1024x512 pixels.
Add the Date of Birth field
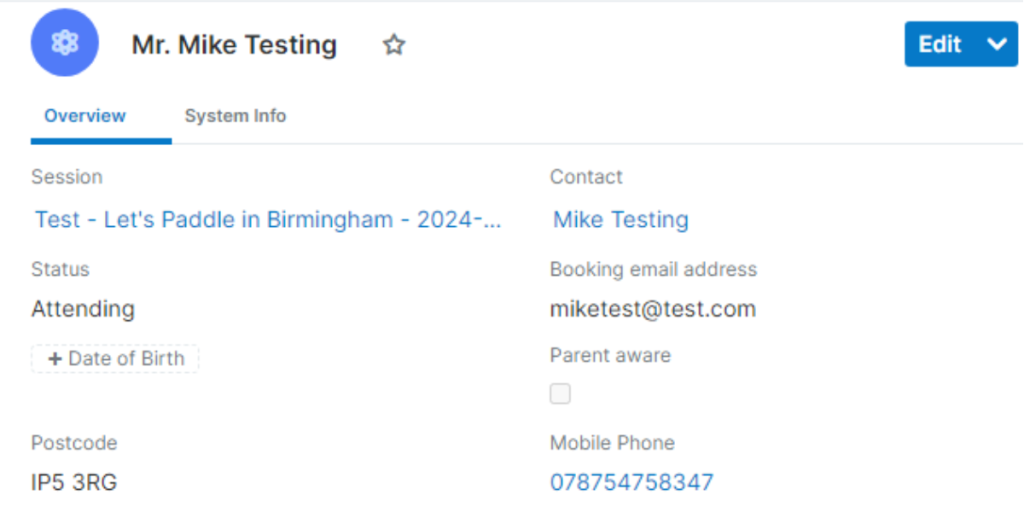tap(115, 359)
